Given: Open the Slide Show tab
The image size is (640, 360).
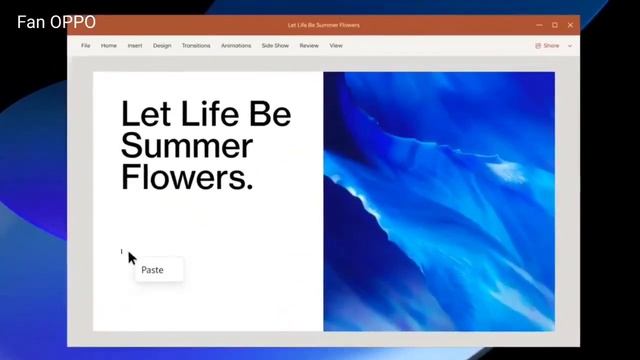Looking at the screenshot, I should 275,46.
